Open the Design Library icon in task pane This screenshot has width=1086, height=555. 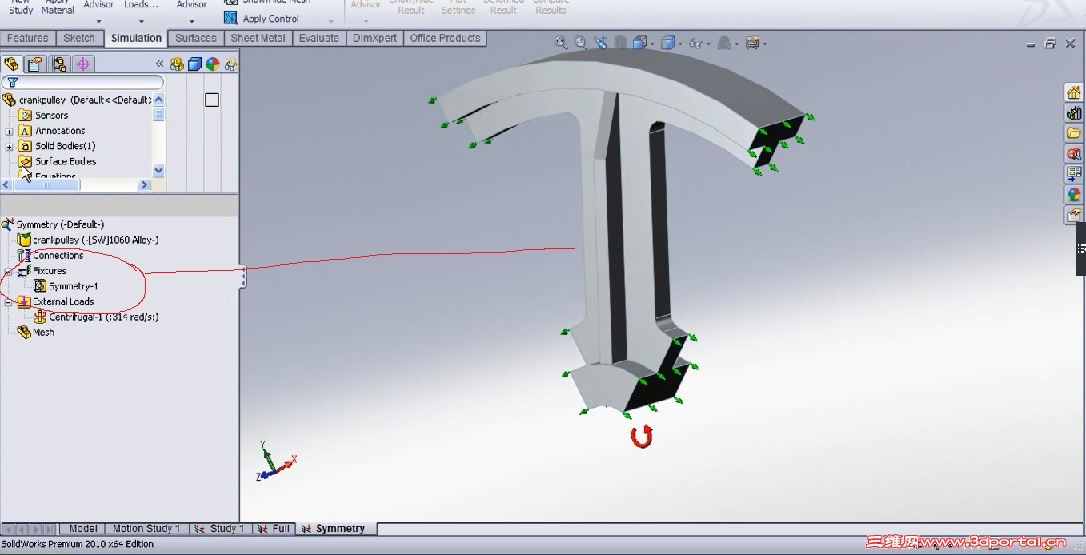coord(1074,113)
